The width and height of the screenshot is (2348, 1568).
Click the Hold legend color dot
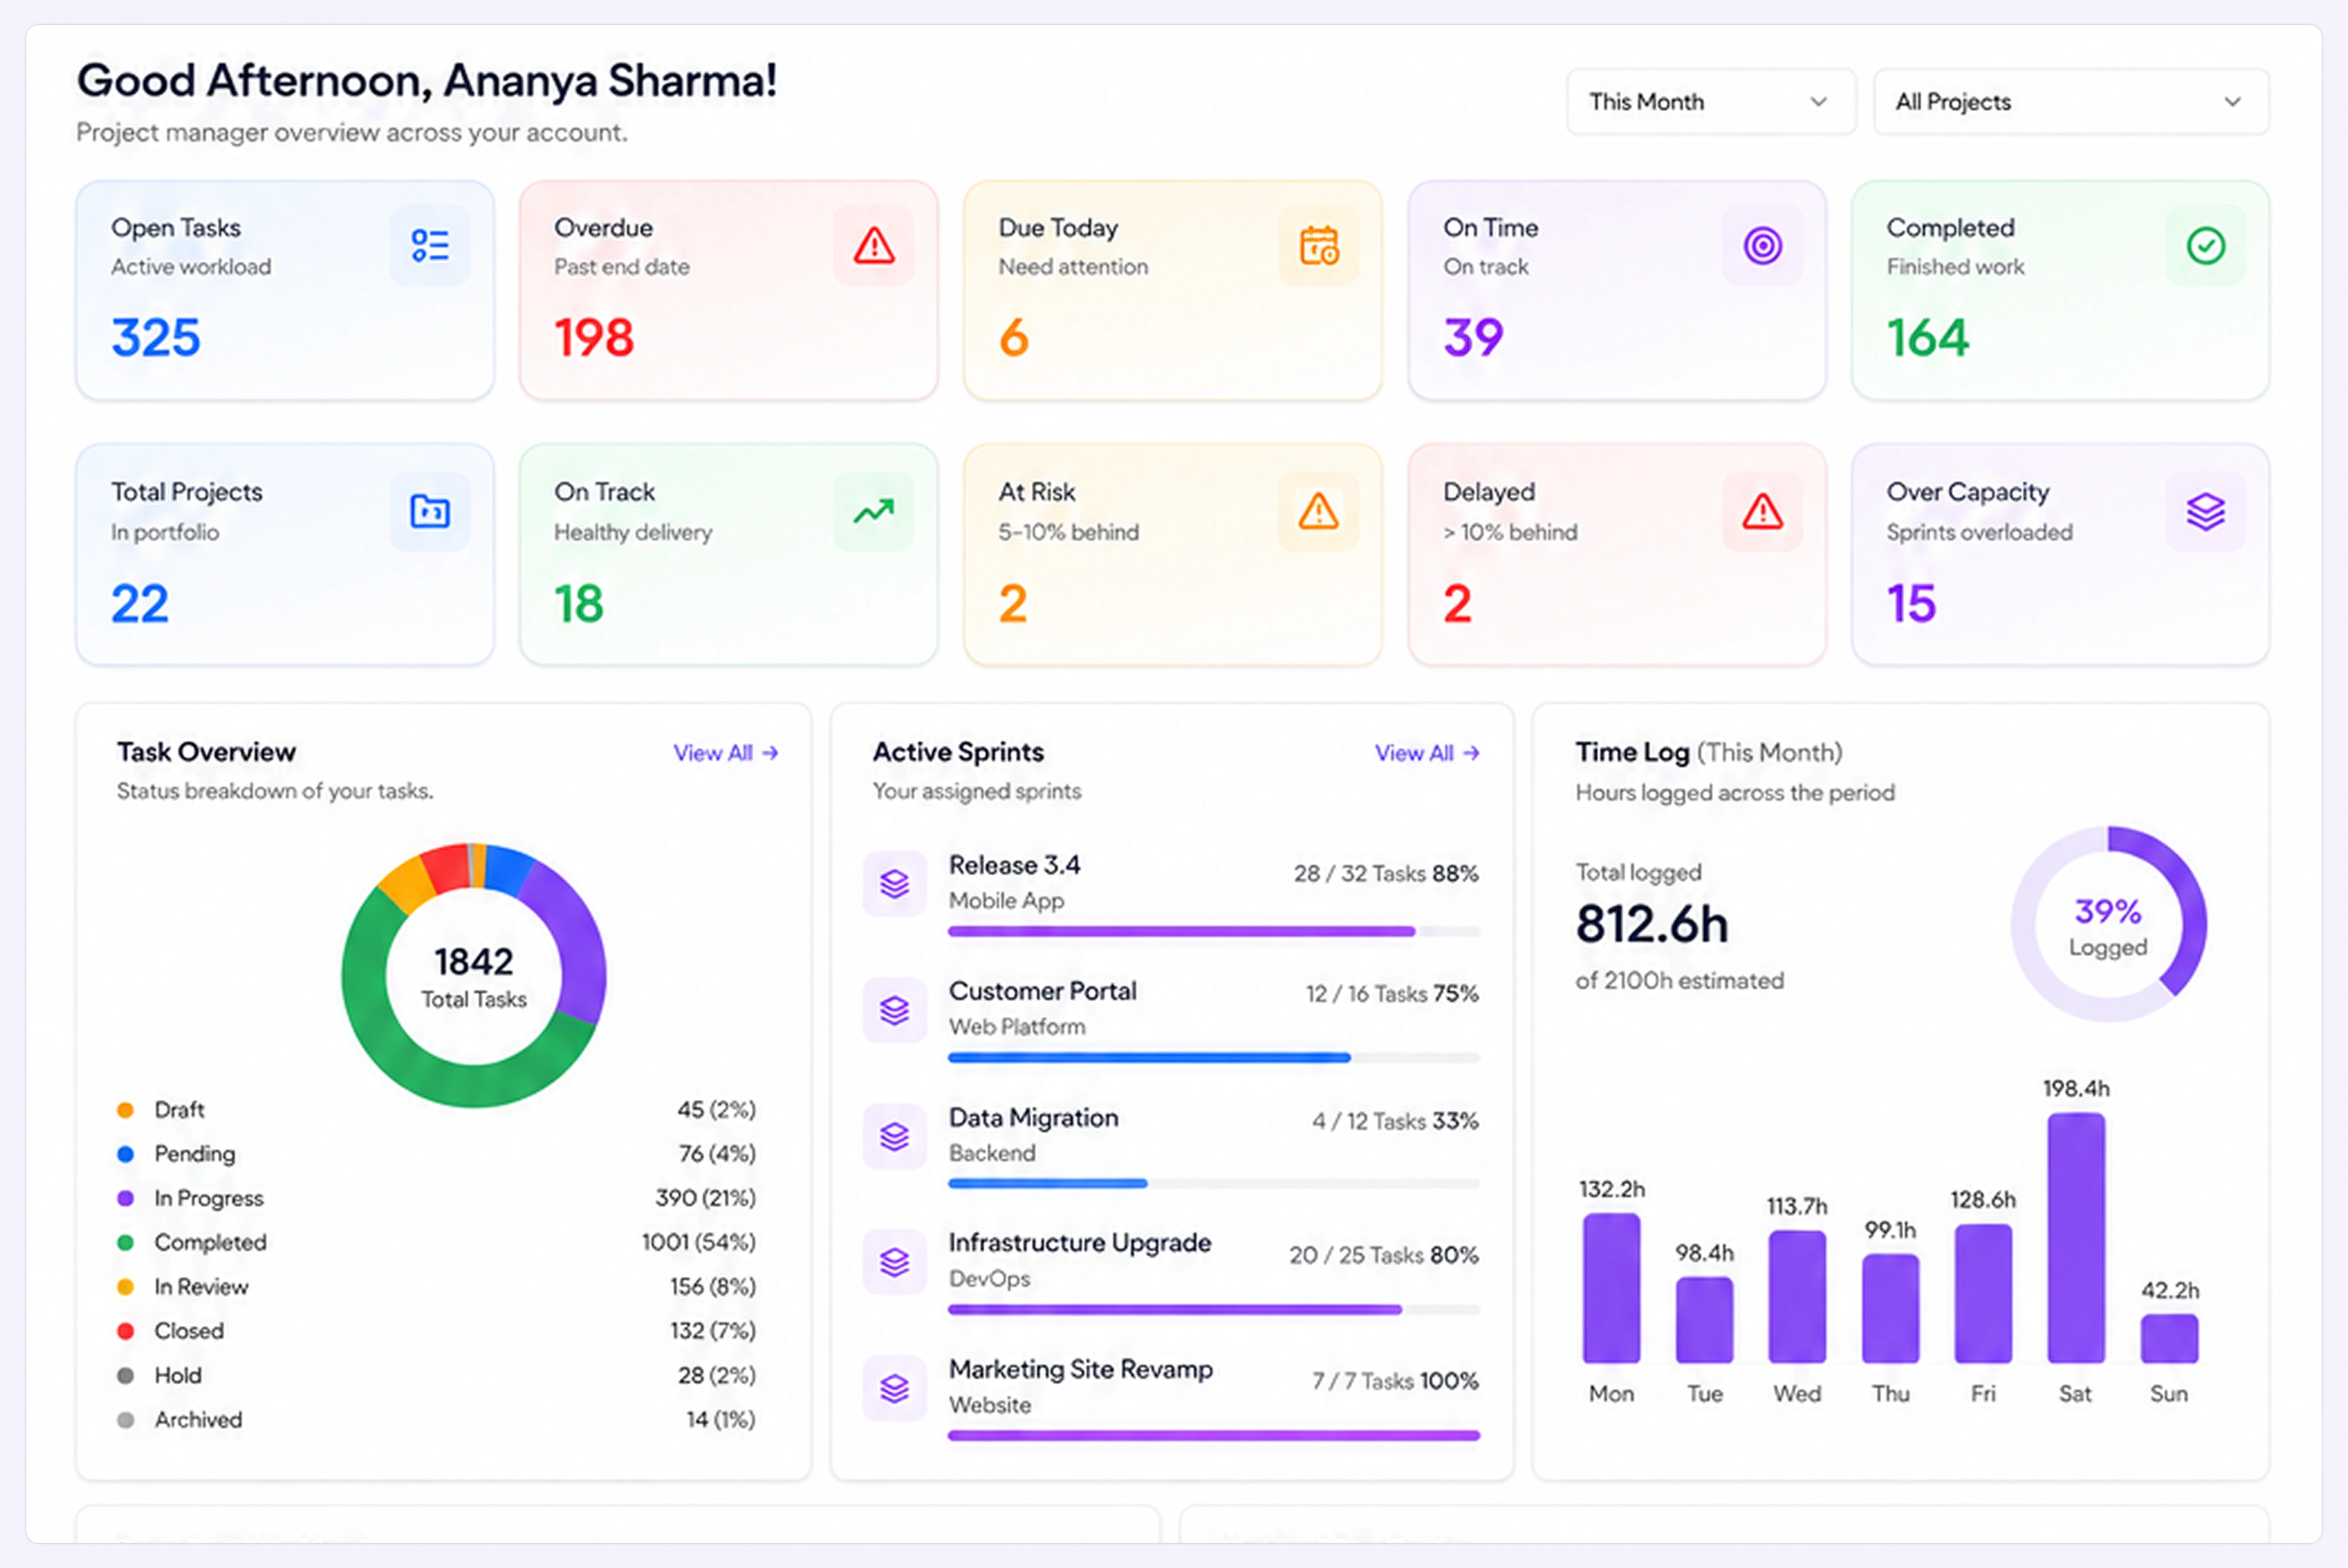[126, 1375]
